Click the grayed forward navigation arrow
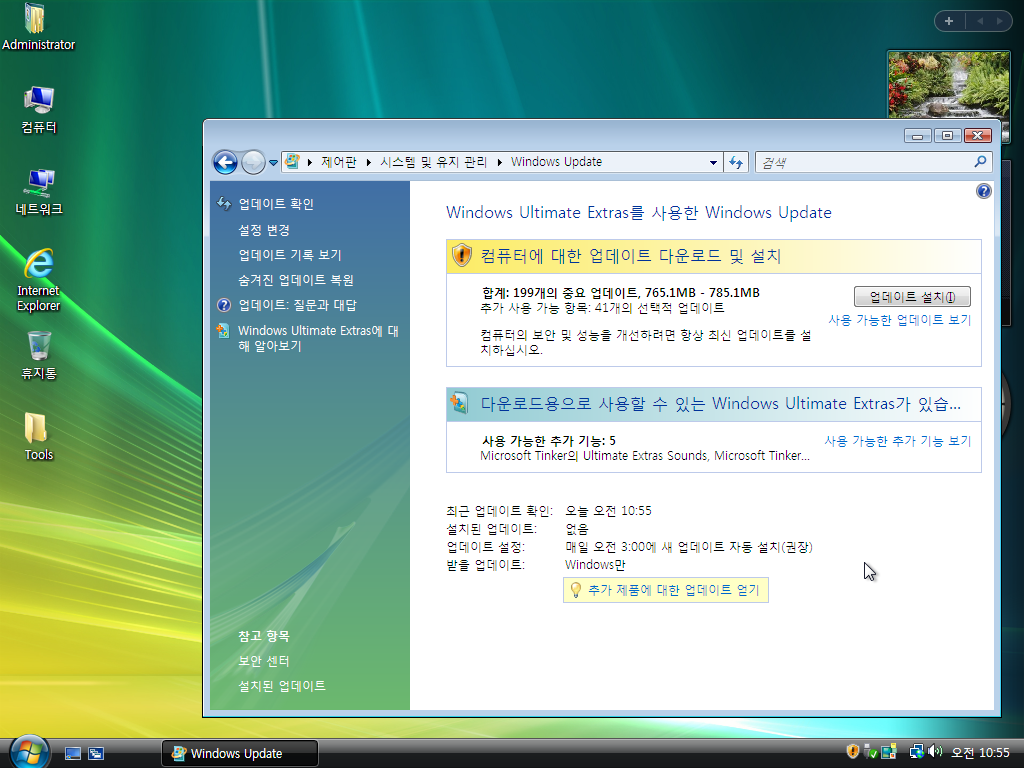This screenshot has height=768, width=1024. pos(253,162)
